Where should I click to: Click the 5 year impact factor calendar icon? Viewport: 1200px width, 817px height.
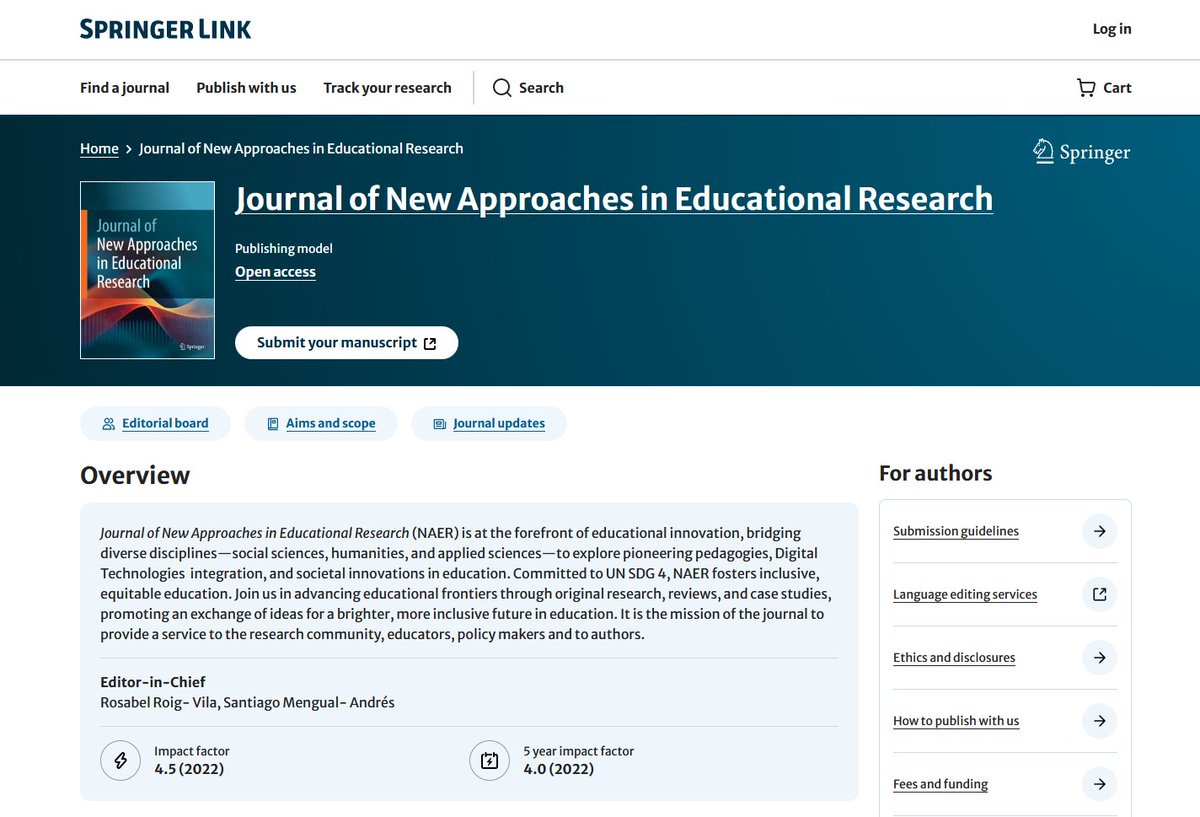(489, 760)
